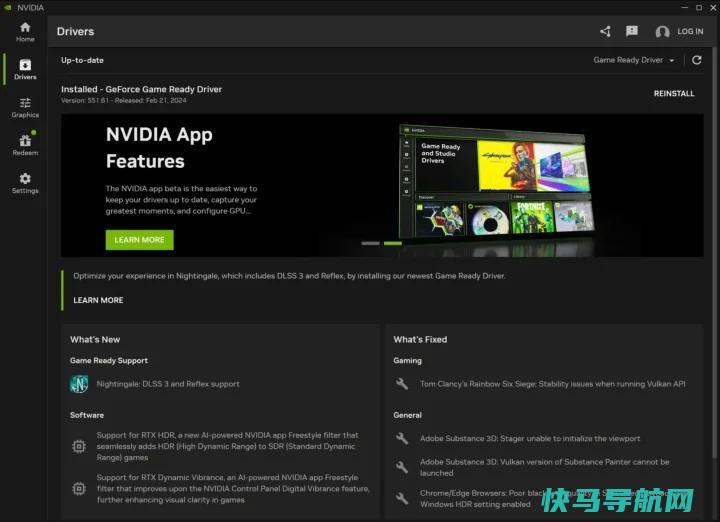
Task: Click the REINSTALL button
Action: 674,94
